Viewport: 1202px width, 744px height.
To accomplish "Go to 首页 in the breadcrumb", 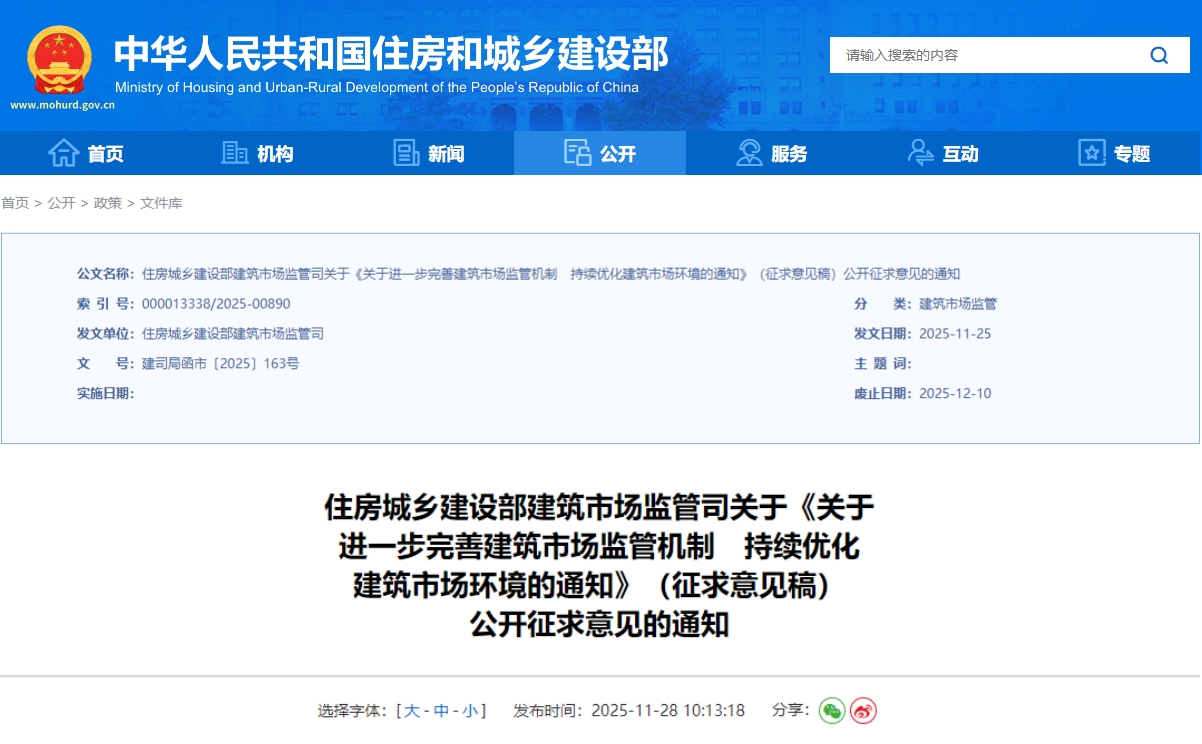I will pyautogui.click(x=15, y=203).
